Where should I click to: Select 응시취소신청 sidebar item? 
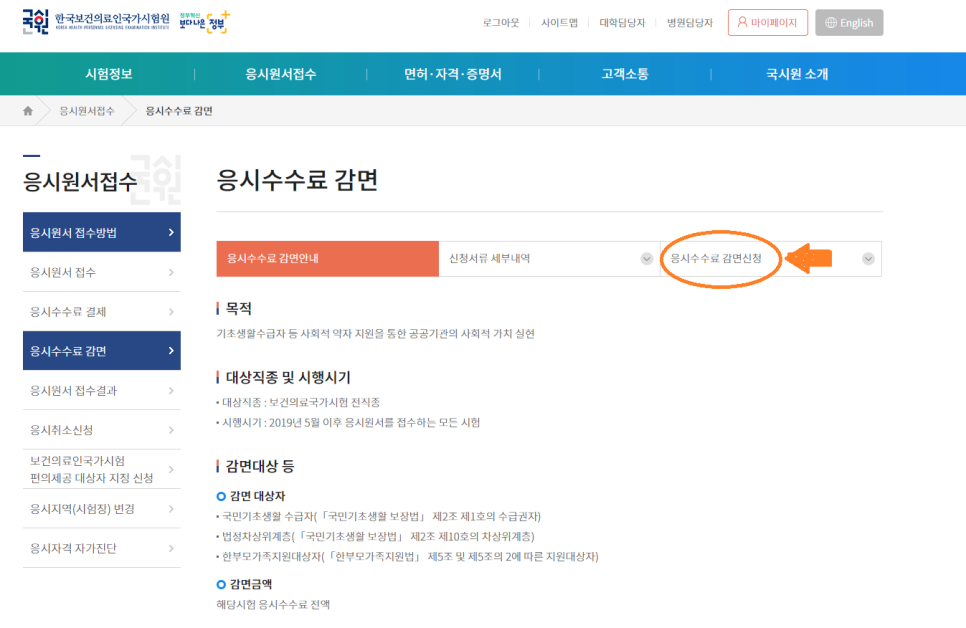click(101, 430)
